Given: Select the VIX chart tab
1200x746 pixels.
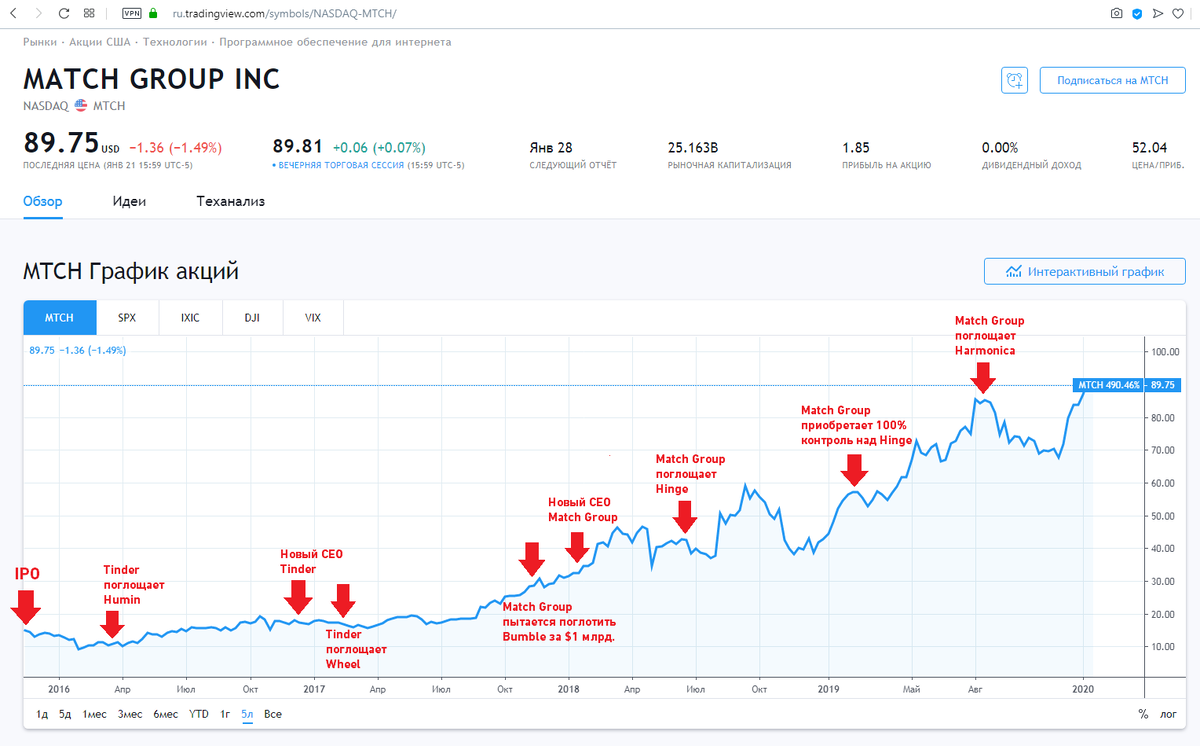Looking at the screenshot, I should (x=314, y=318).
